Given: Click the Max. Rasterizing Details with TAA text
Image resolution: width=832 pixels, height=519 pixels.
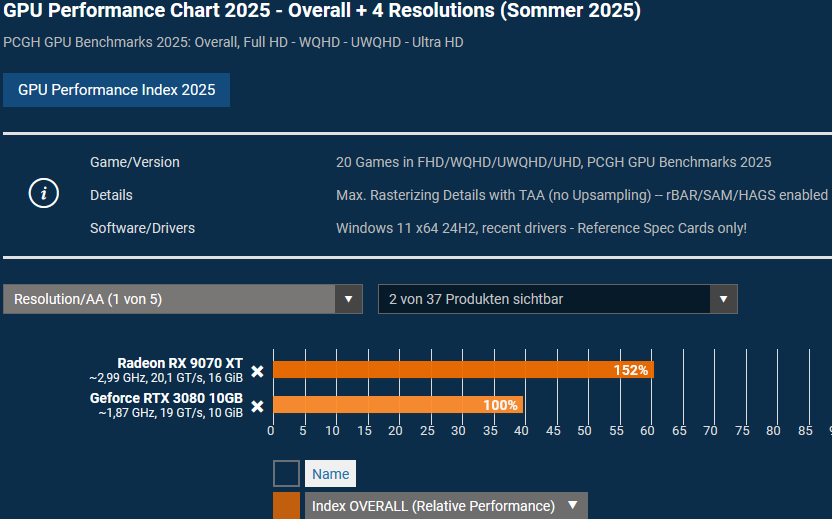Looking at the screenshot, I should click(582, 195).
